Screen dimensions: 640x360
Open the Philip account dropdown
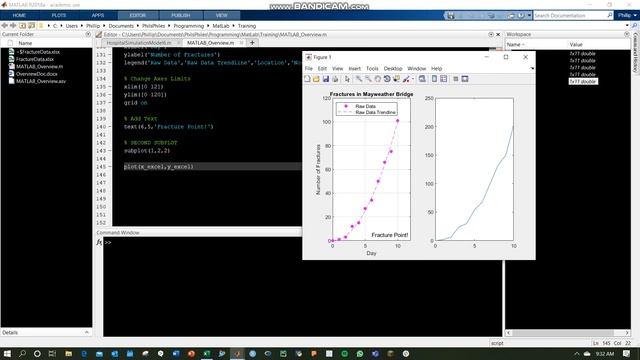(x=627, y=16)
